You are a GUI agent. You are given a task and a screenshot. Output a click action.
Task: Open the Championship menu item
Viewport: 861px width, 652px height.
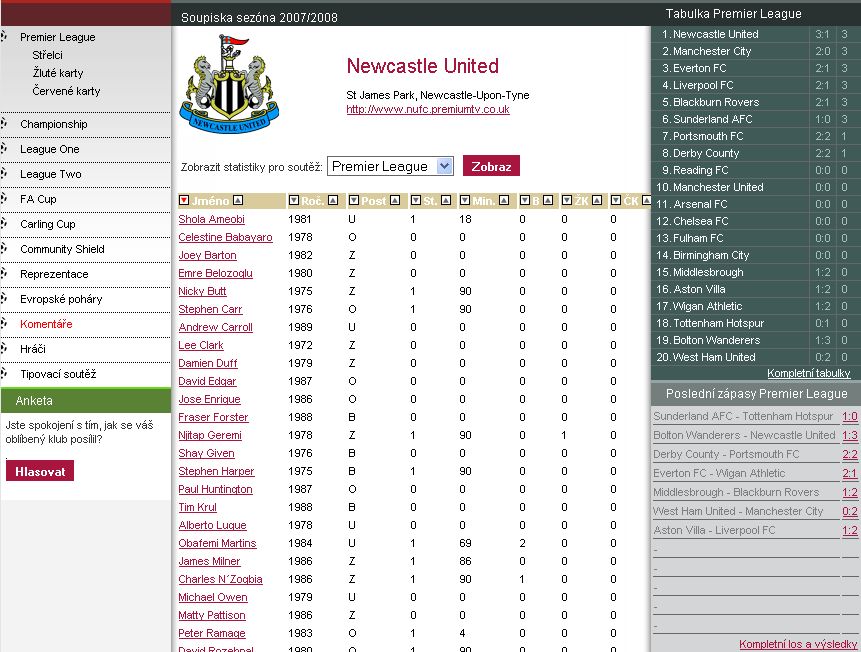click(54, 124)
